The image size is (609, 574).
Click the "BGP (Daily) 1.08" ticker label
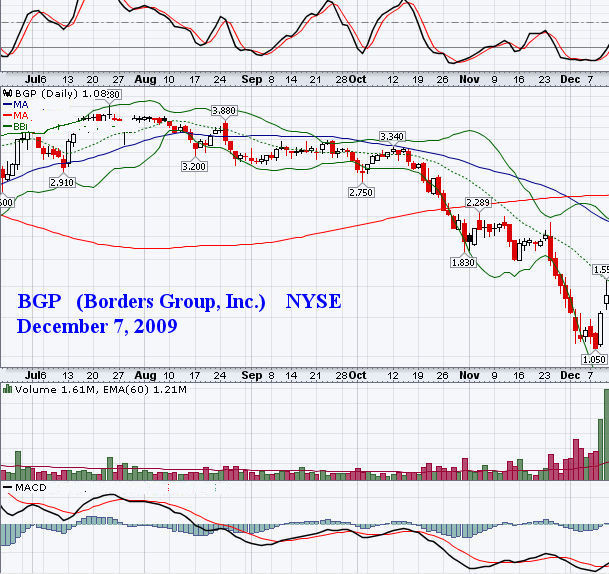pyautogui.click(x=61, y=94)
